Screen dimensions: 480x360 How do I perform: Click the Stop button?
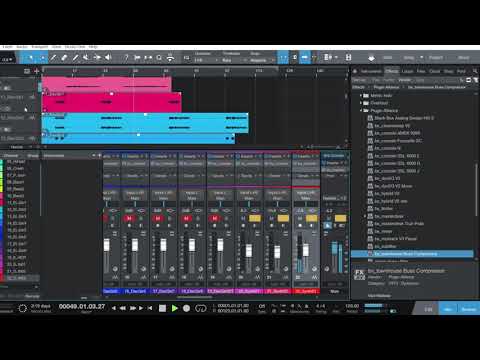[162, 308]
